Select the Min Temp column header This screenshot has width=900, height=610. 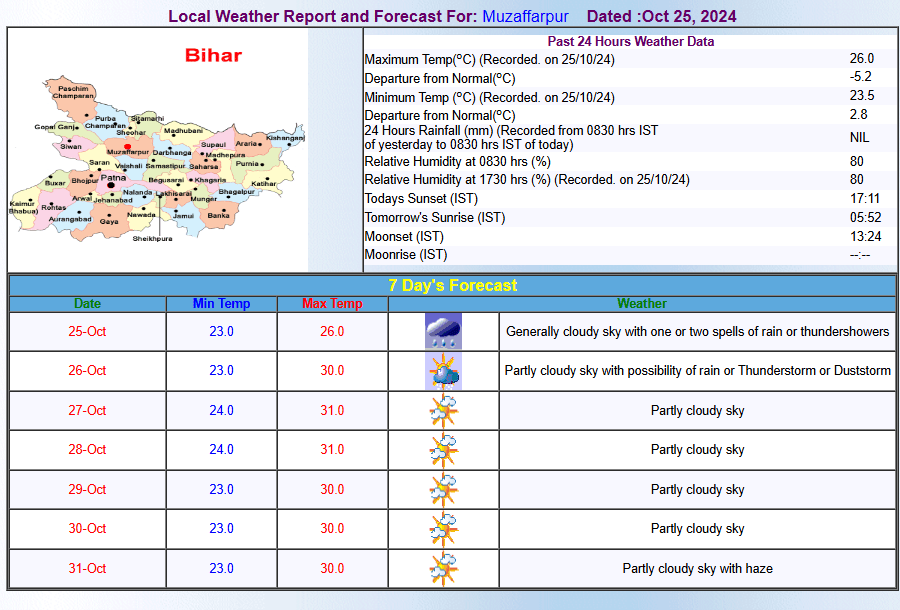coord(221,304)
